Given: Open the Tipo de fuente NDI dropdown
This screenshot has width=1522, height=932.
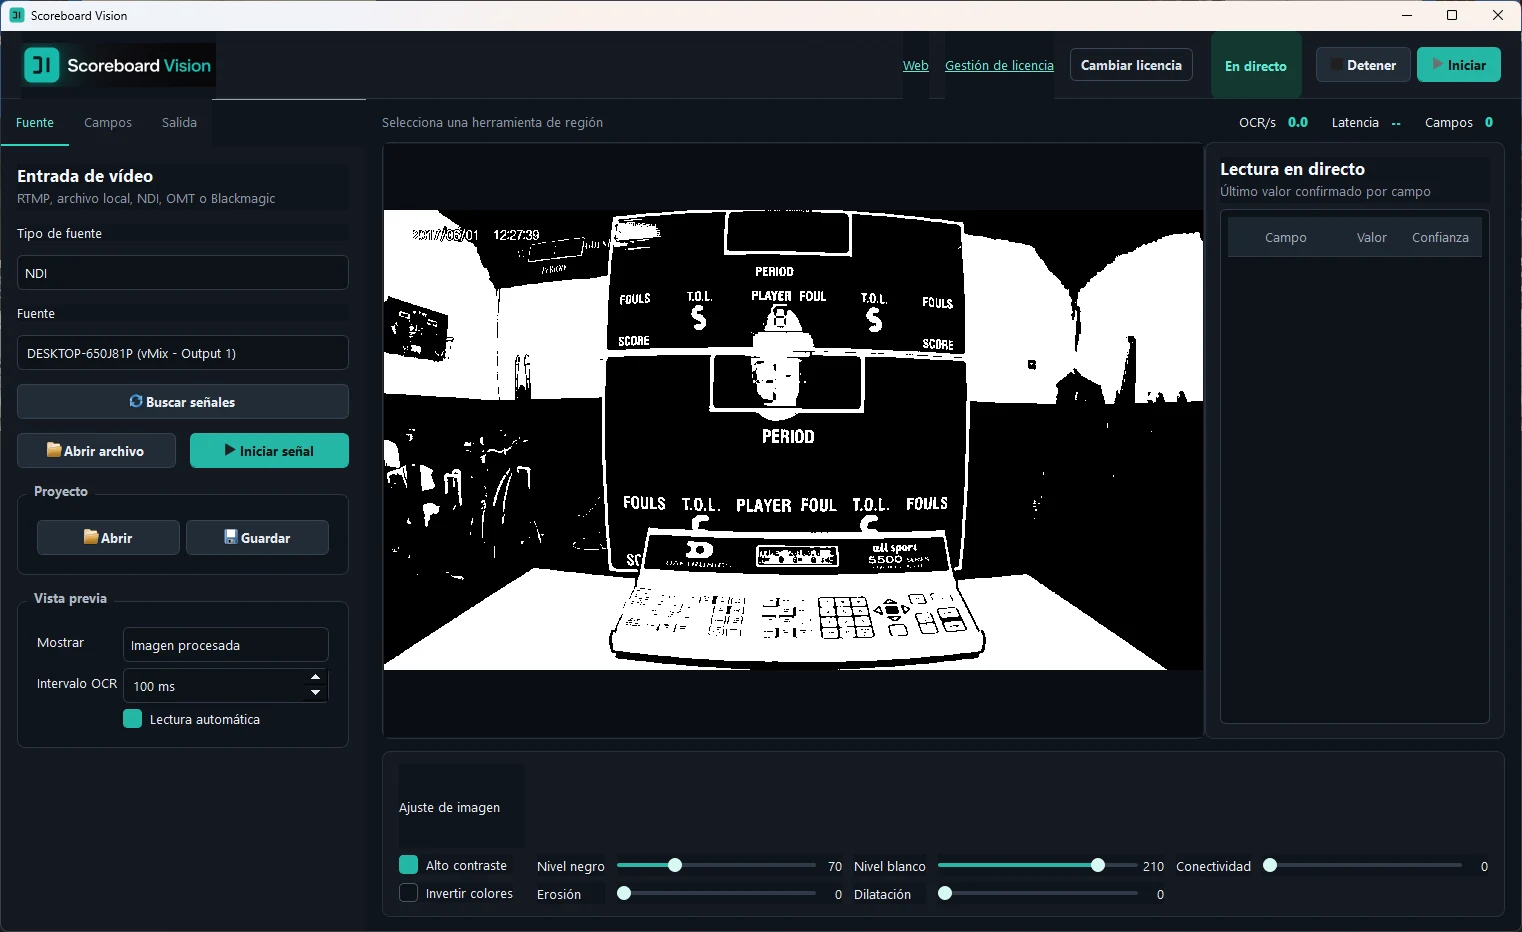Looking at the screenshot, I should point(183,273).
